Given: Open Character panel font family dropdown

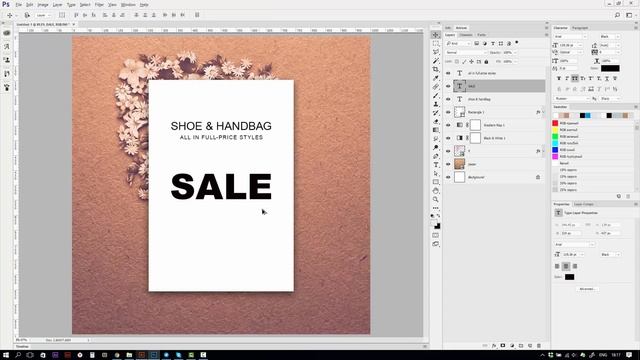Looking at the screenshot, I should pyautogui.click(x=570, y=37).
